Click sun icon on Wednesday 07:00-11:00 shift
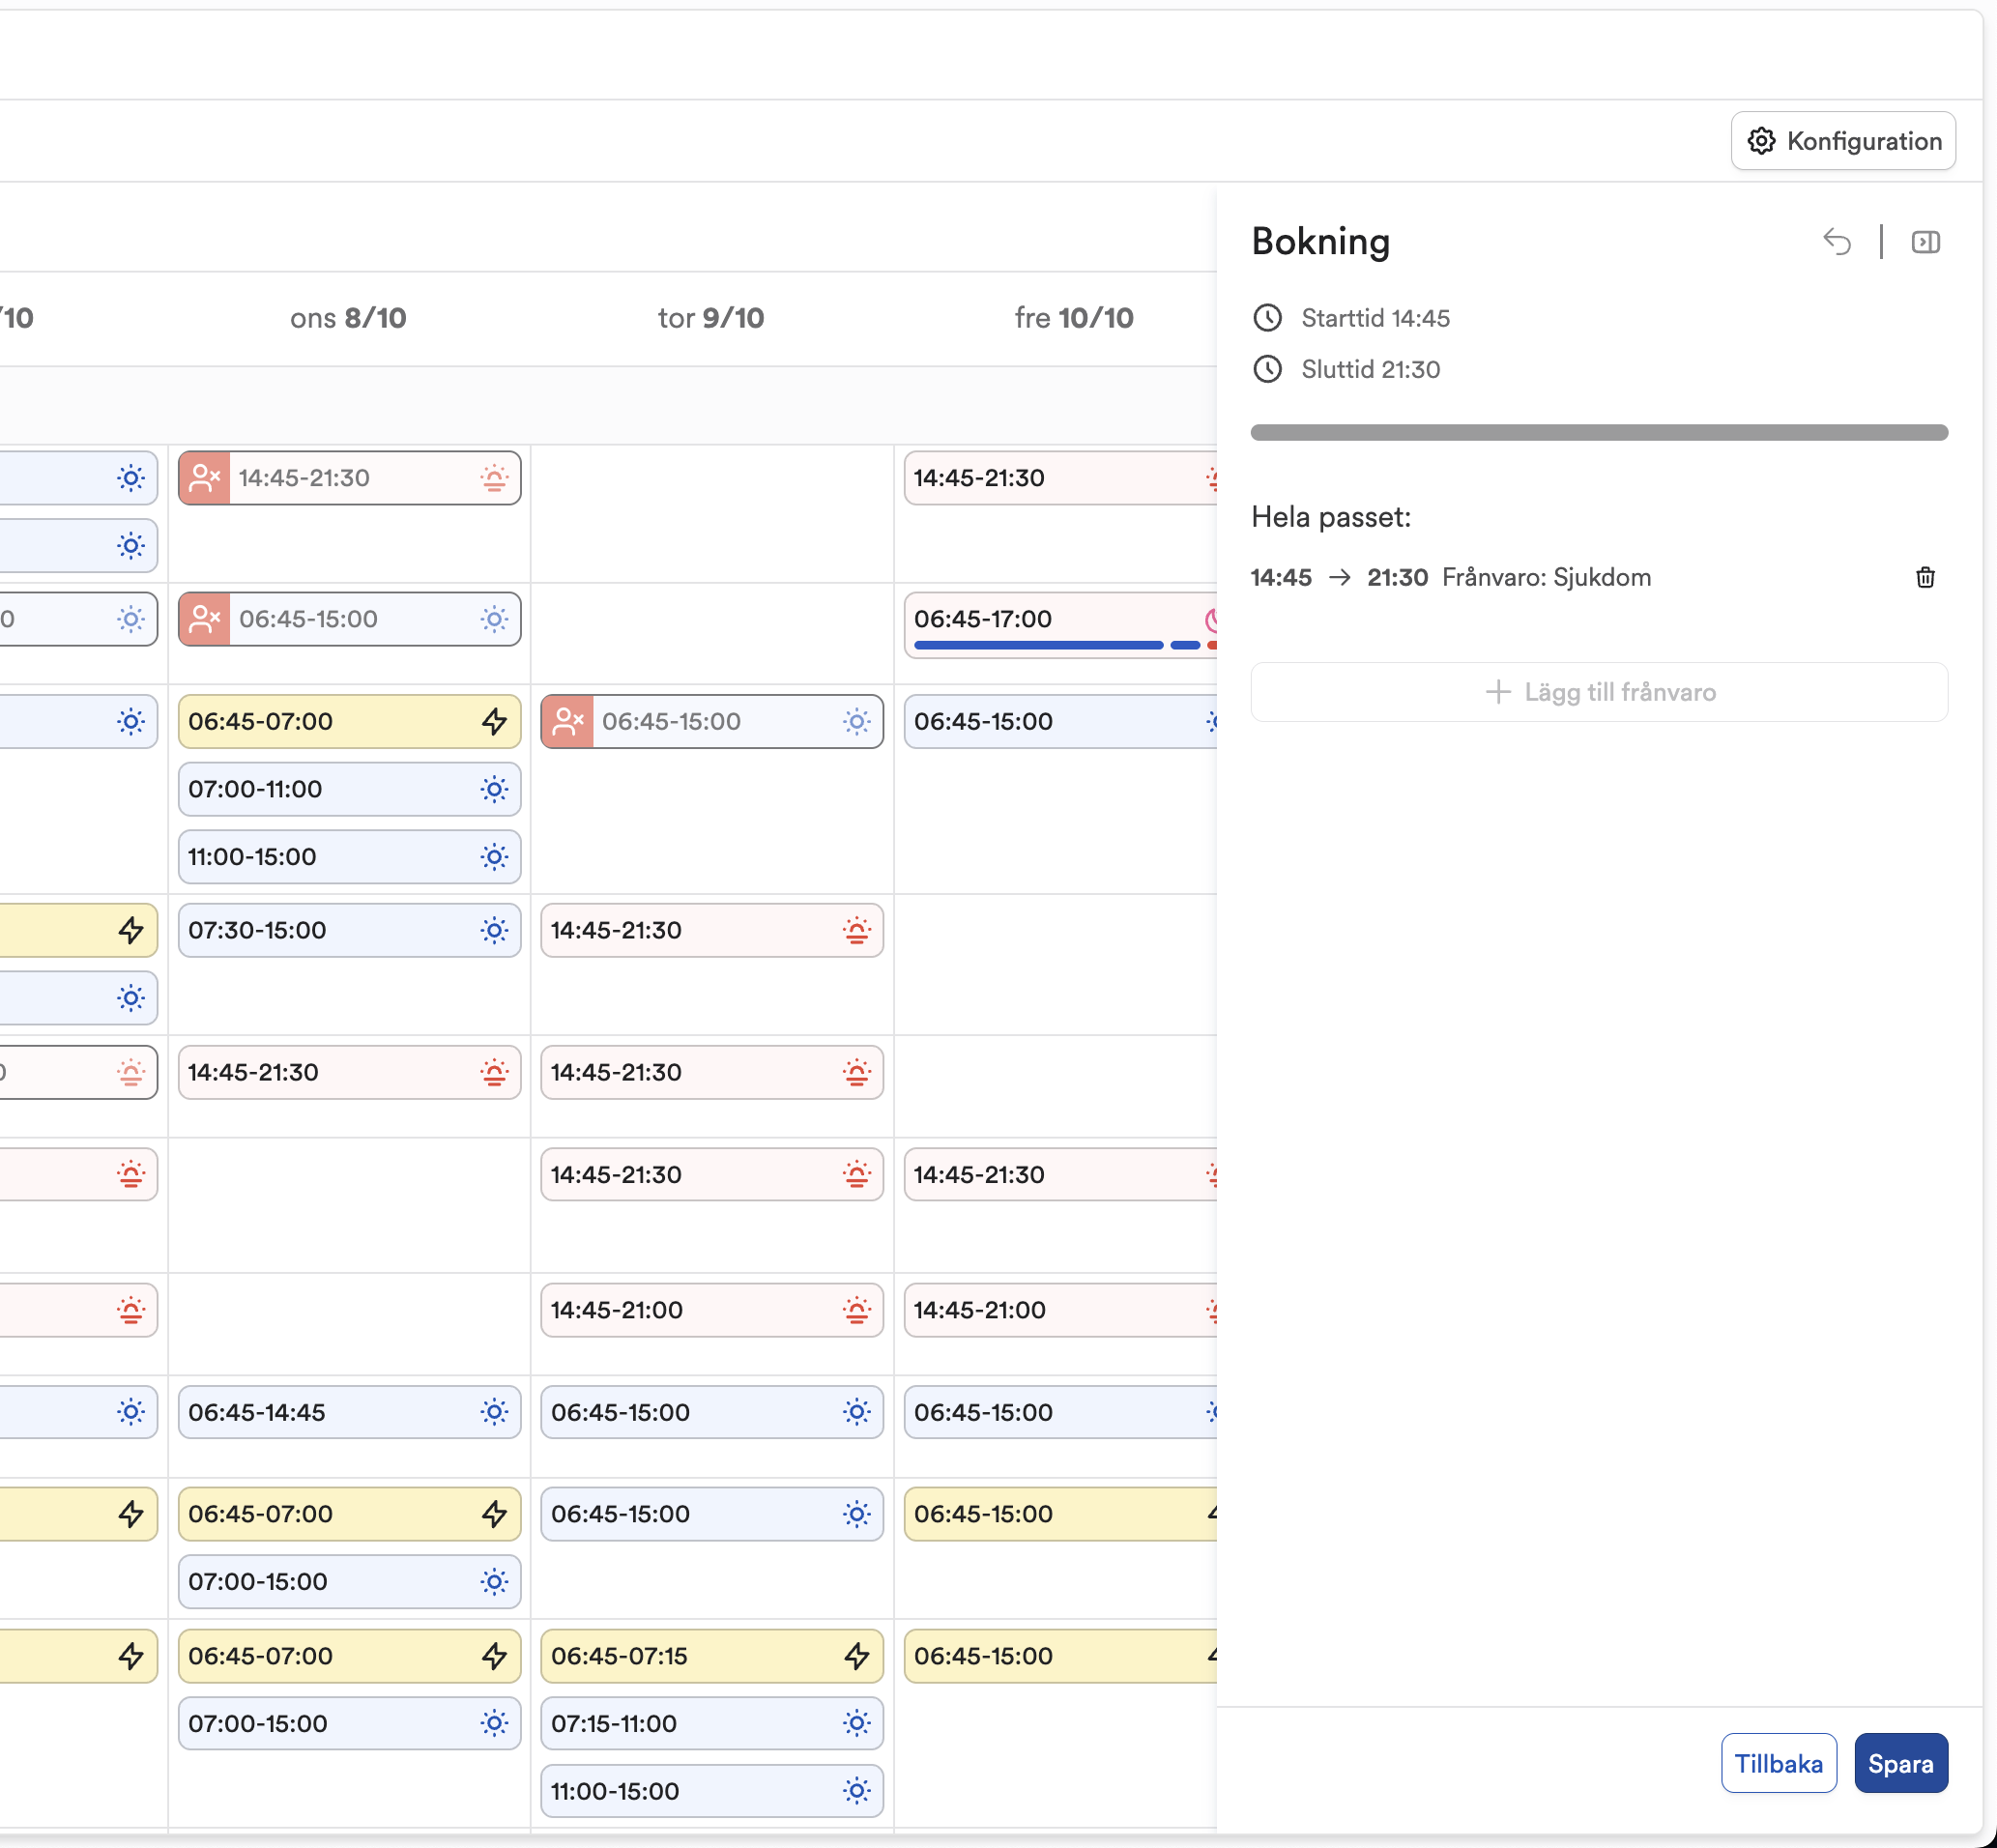This screenshot has width=1997, height=1848. point(494,789)
